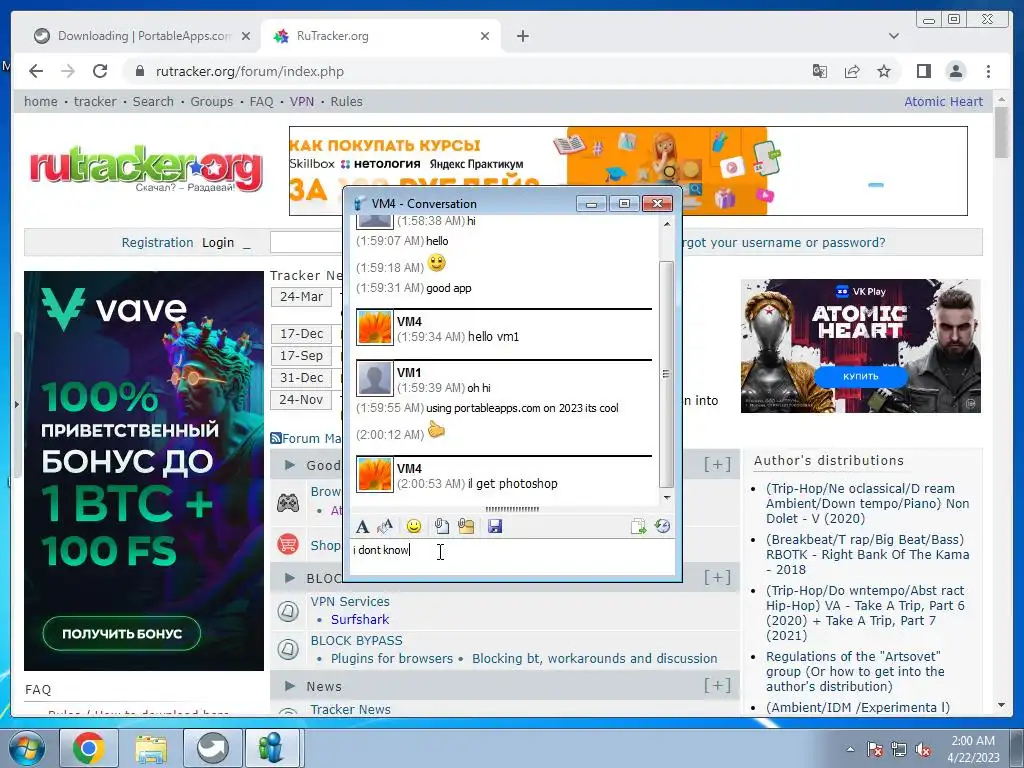Save the conversation with floppy disk icon

[x=495, y=526]
